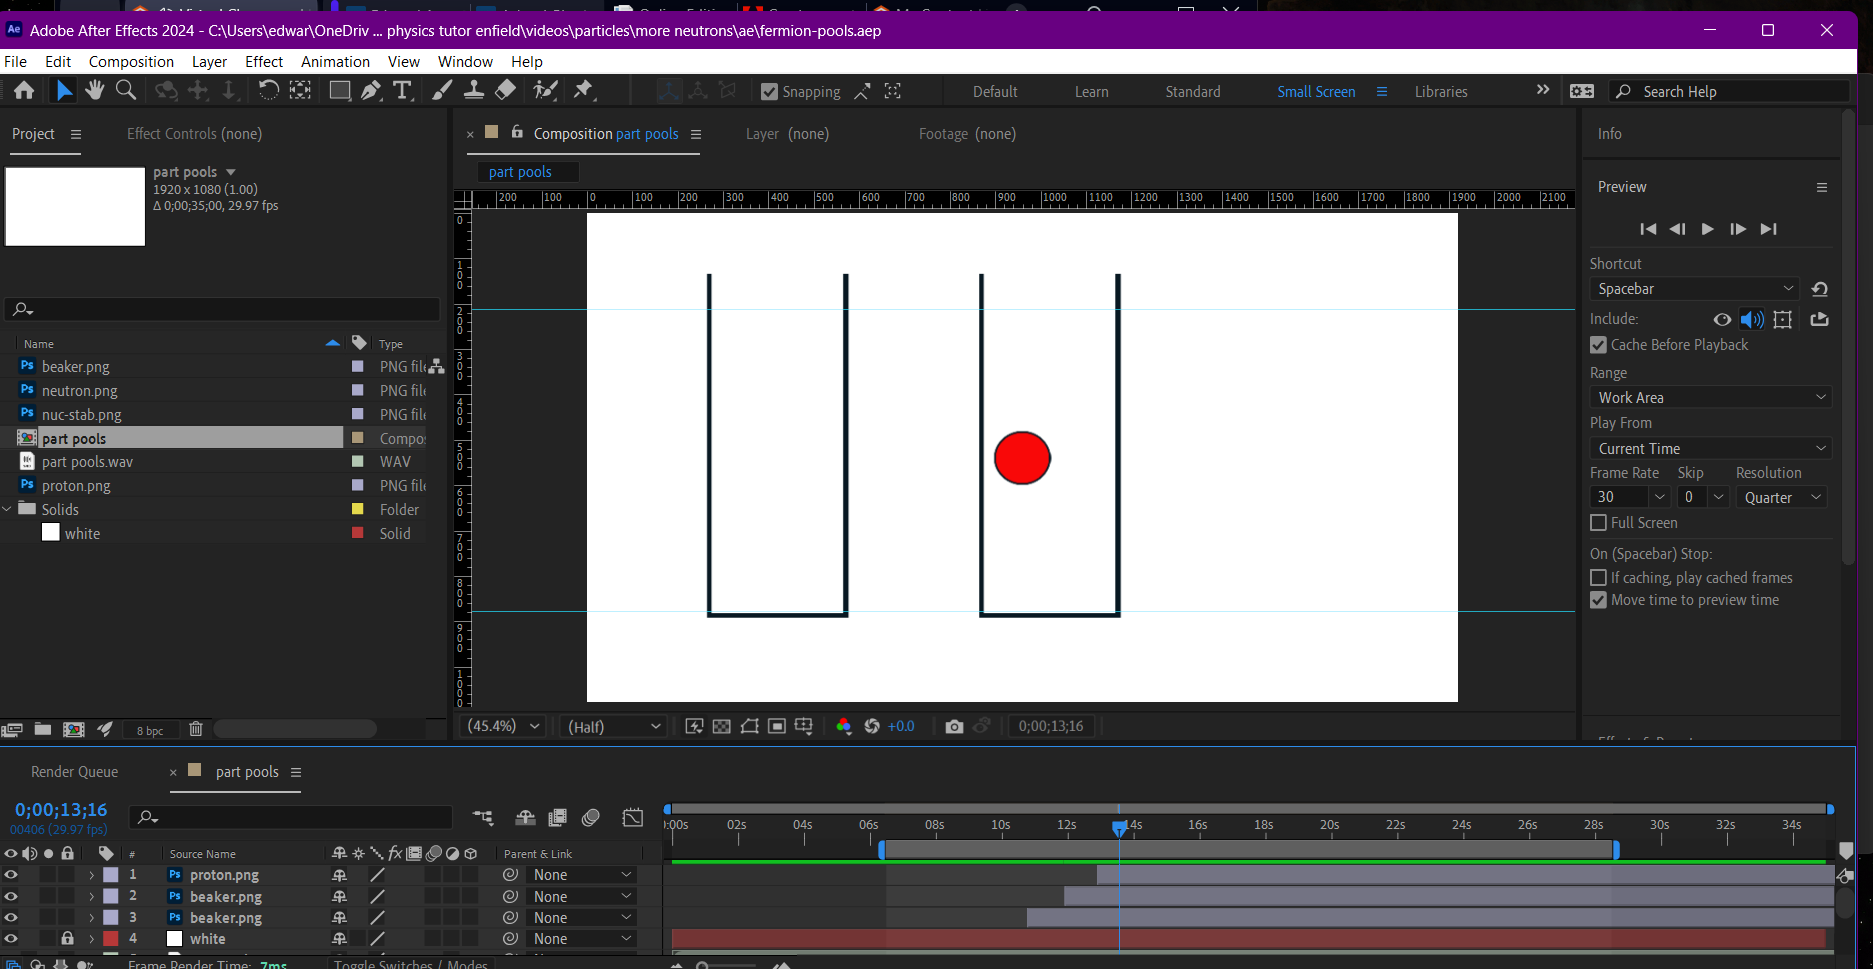Click the exposure value +0.0
The width and height of the screenshot is (1873, 969).
point(901,726)
